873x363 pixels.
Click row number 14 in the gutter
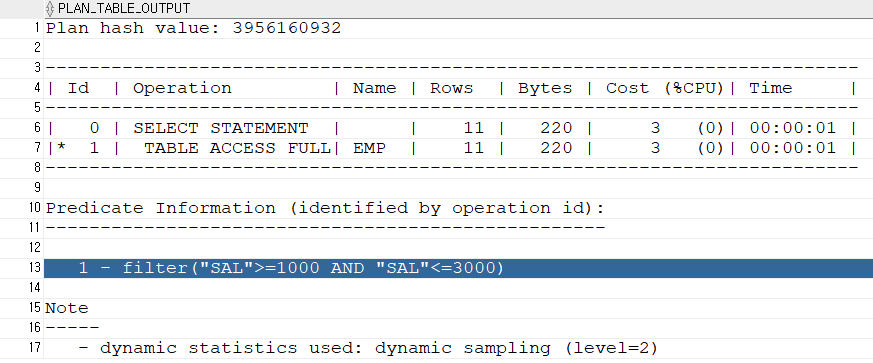[35, 288]
